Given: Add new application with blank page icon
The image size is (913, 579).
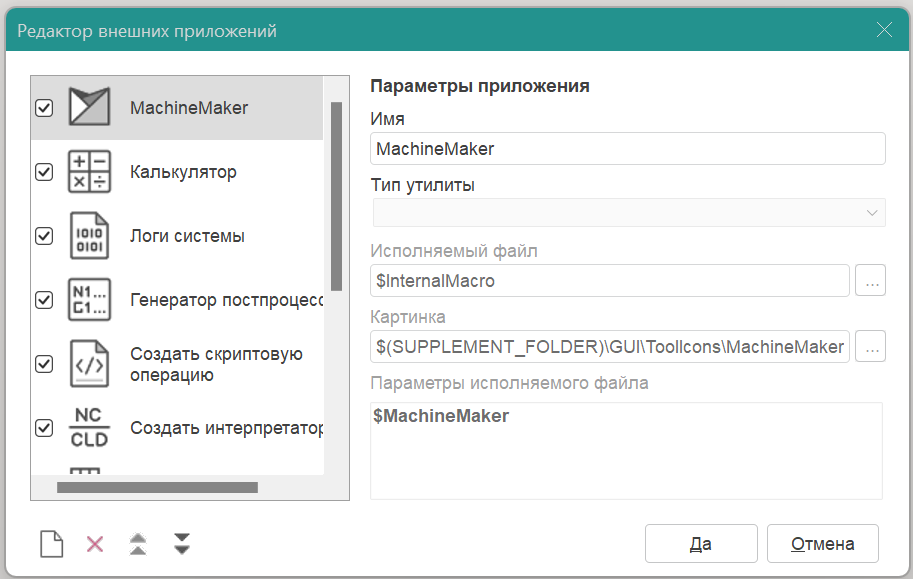Looking at the screenshot, I should coord(51,544).
